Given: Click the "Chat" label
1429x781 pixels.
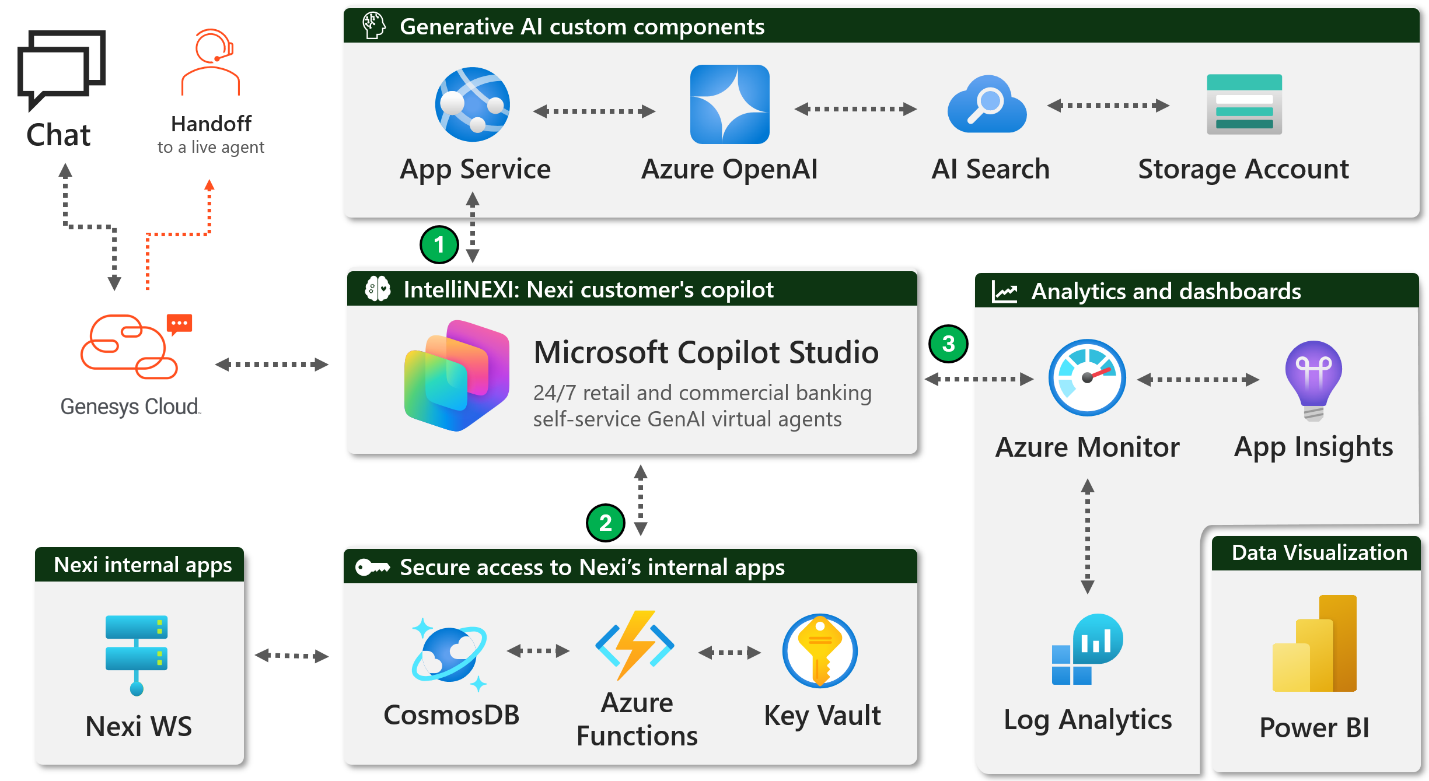Looking at the screenshot, I should 58,135.
